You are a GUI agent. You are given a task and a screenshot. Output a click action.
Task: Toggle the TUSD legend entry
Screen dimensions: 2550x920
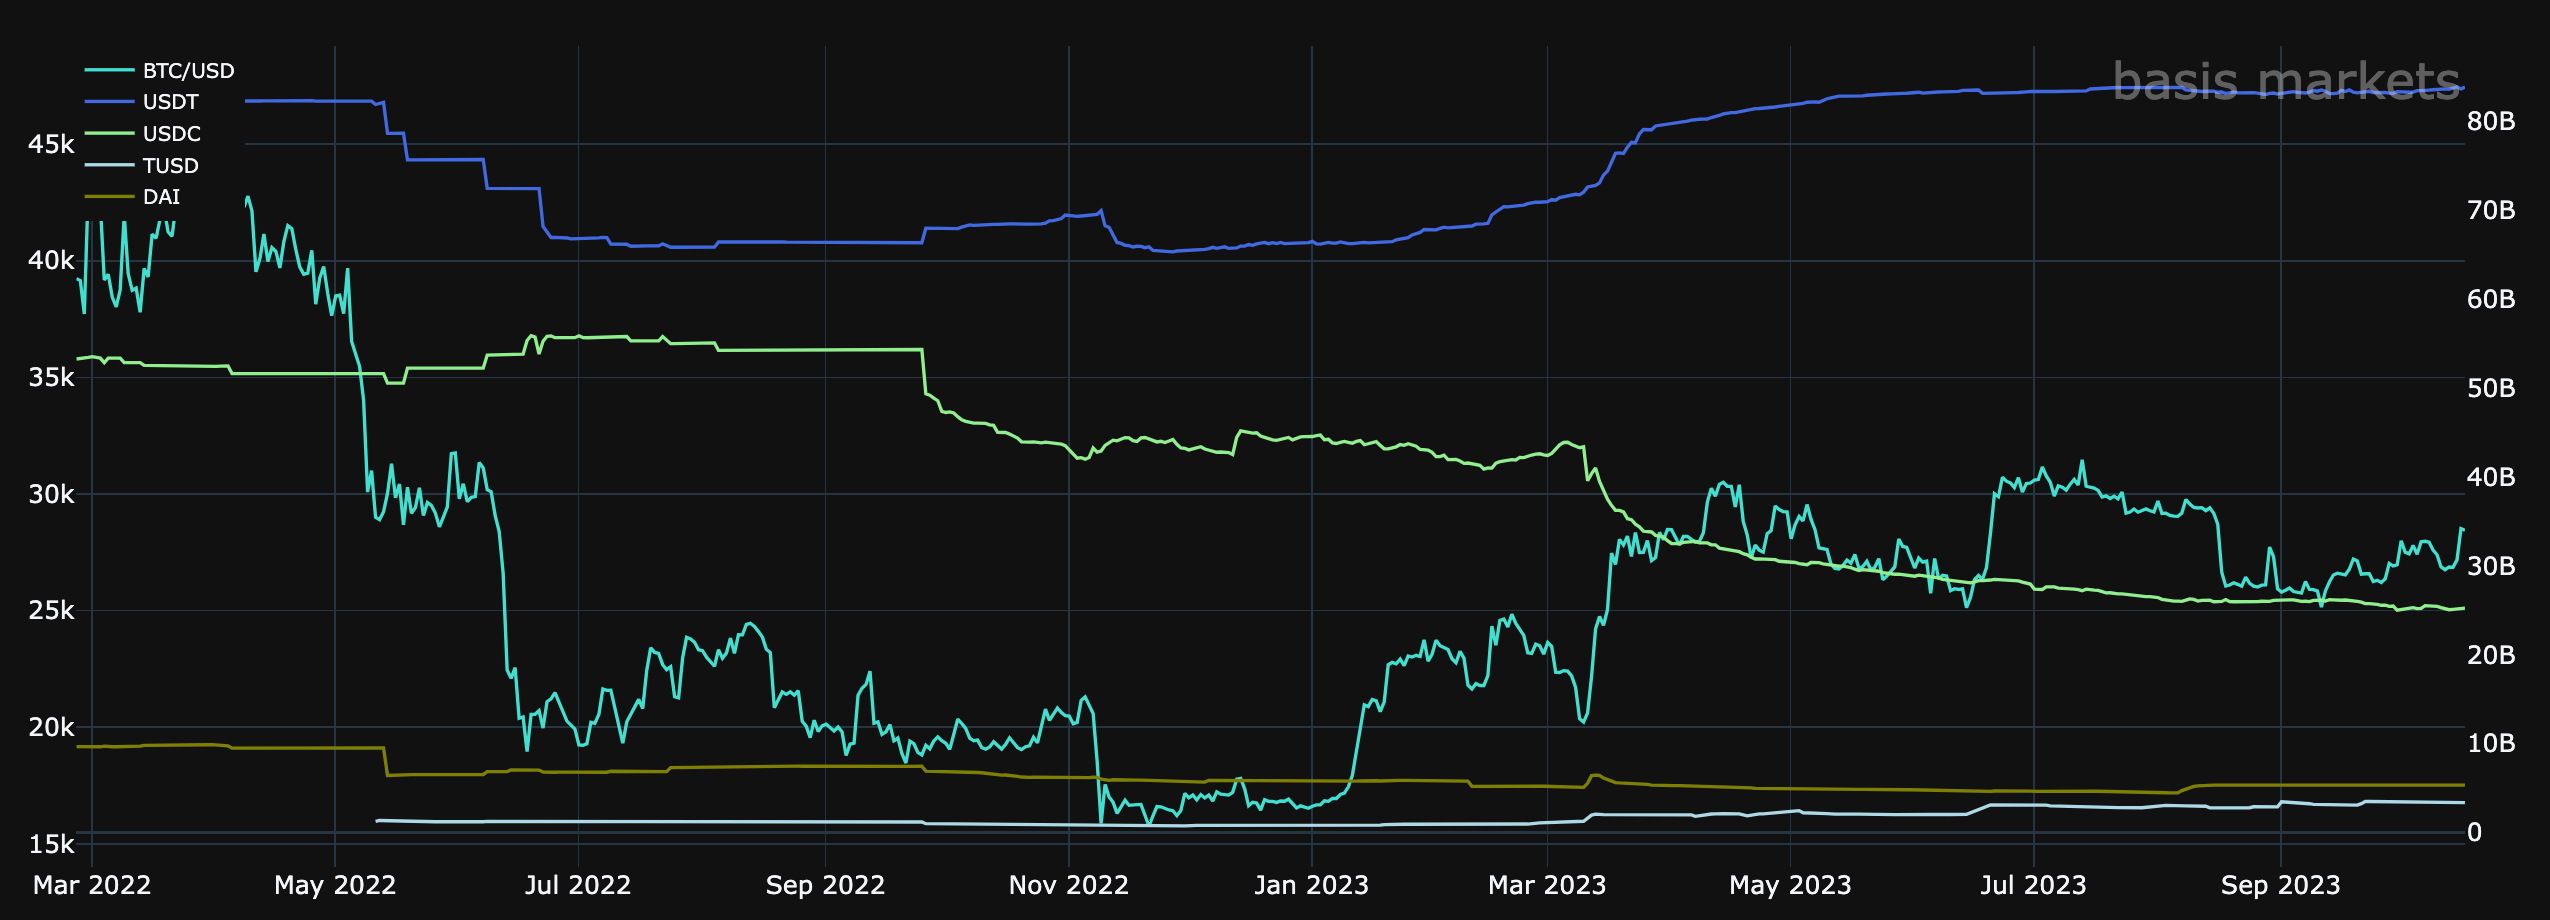coord(142,166)
